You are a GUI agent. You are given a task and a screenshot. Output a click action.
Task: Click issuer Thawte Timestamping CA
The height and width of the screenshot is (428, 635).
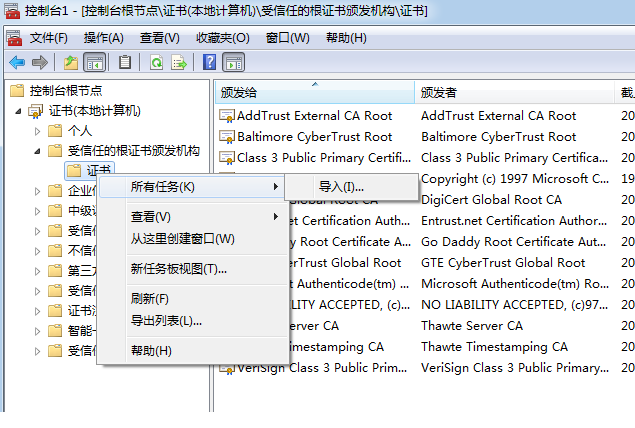[x=494, y=347]
